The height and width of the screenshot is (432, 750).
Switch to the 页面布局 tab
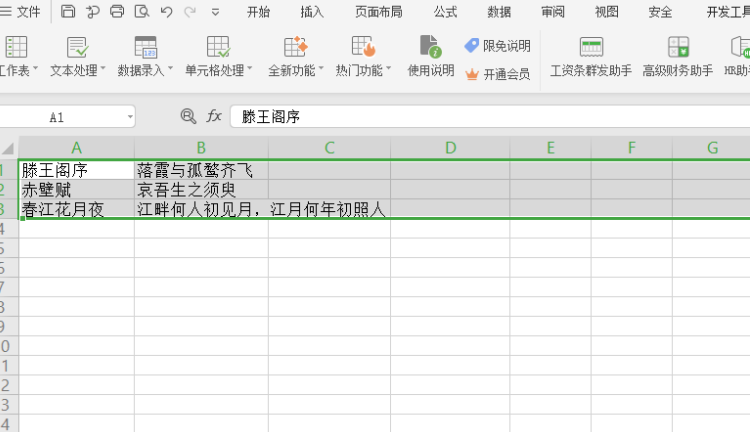378,12
